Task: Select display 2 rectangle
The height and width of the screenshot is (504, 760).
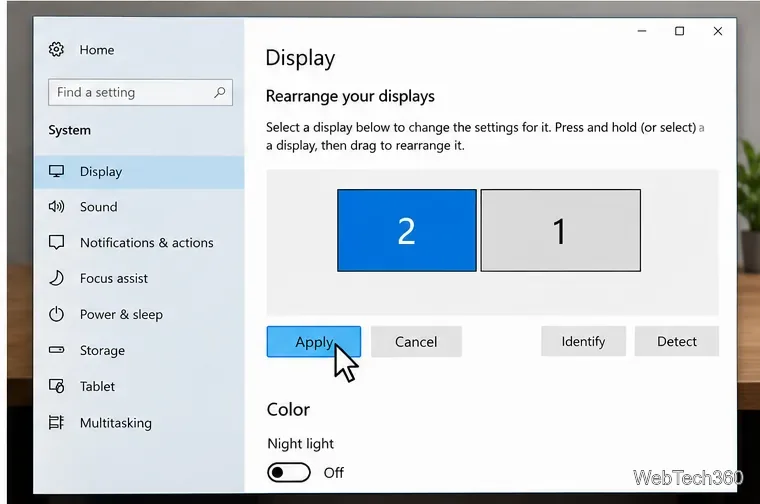Action: pos(407,230)
